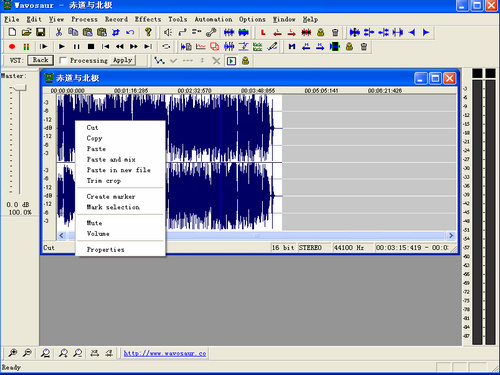Click the Open file folder icon
The width and height of the screenshot is (500, 375).
coord(26,32)
